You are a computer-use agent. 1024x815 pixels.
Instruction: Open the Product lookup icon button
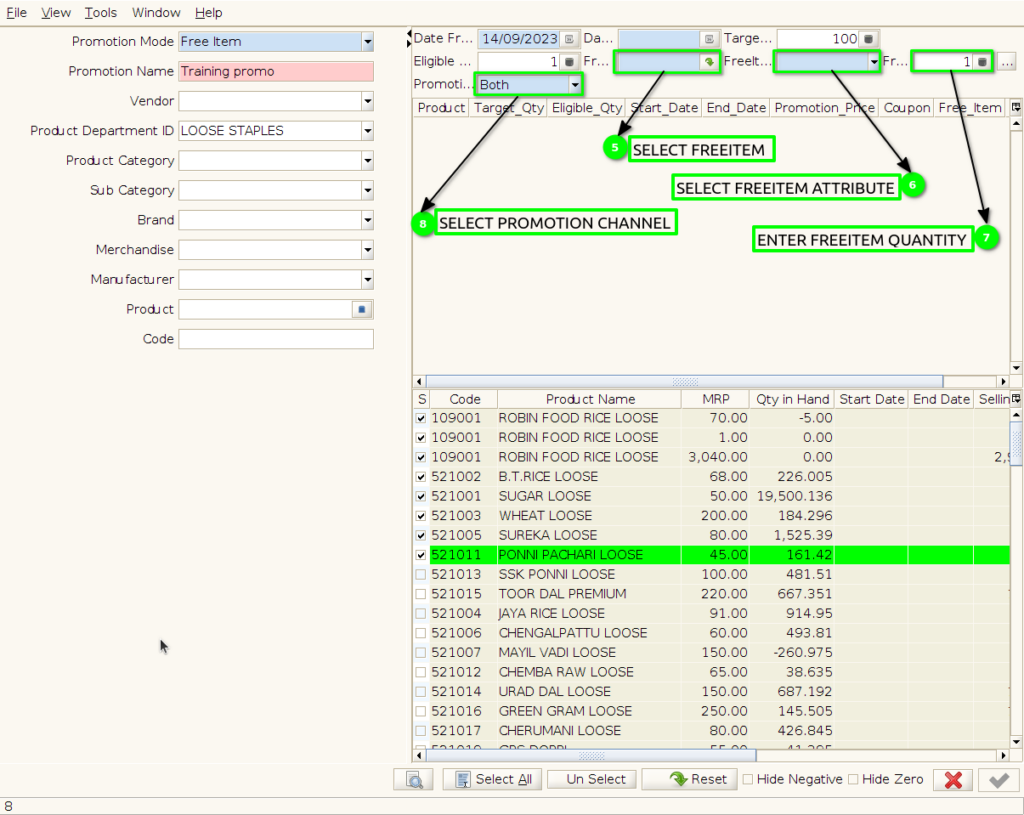[362, 310]
